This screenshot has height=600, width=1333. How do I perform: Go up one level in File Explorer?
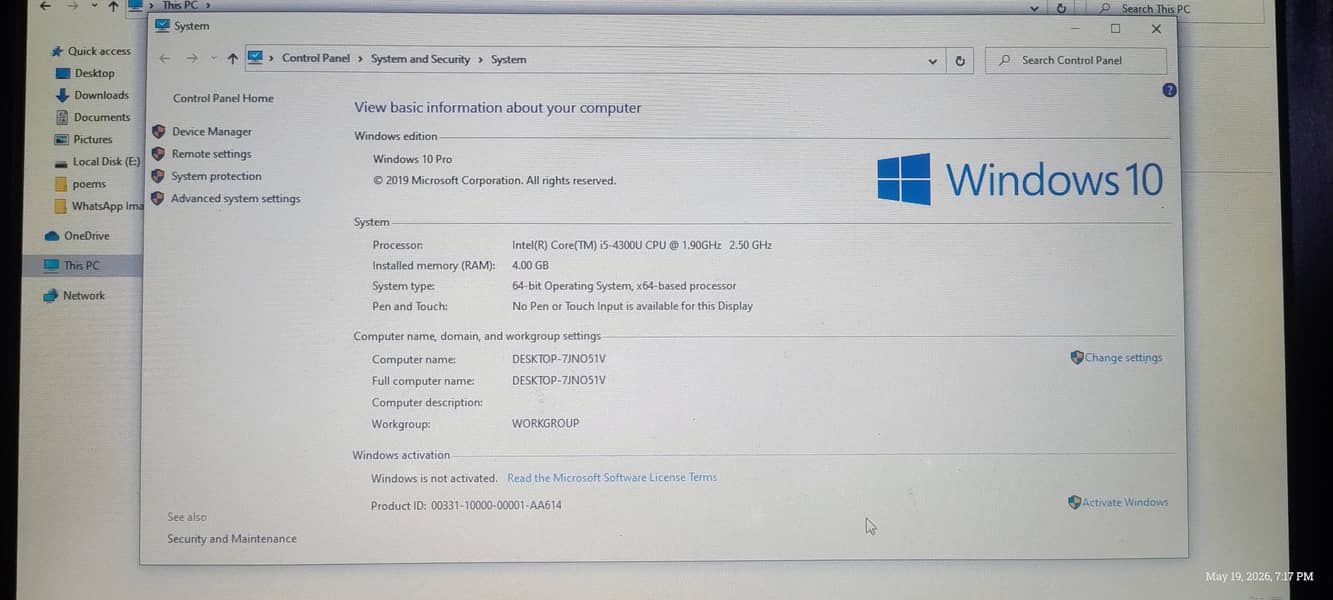pyautogui.click(x=113, y=7)
